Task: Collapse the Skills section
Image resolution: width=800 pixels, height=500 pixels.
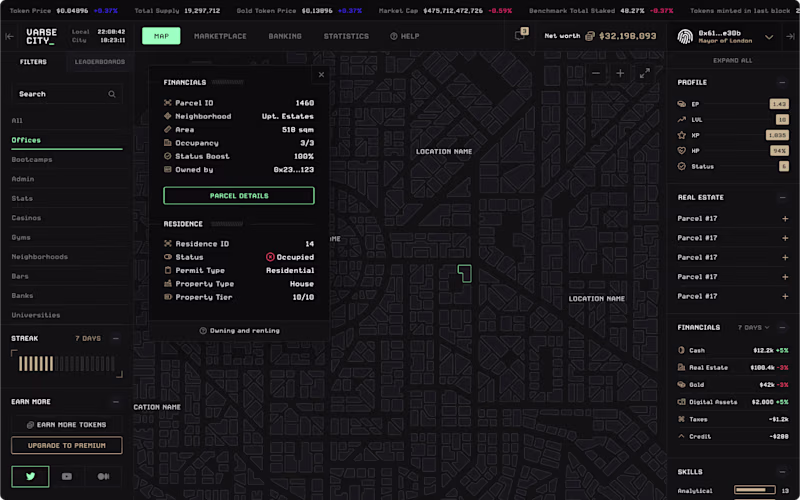Action: pos(782,472)
